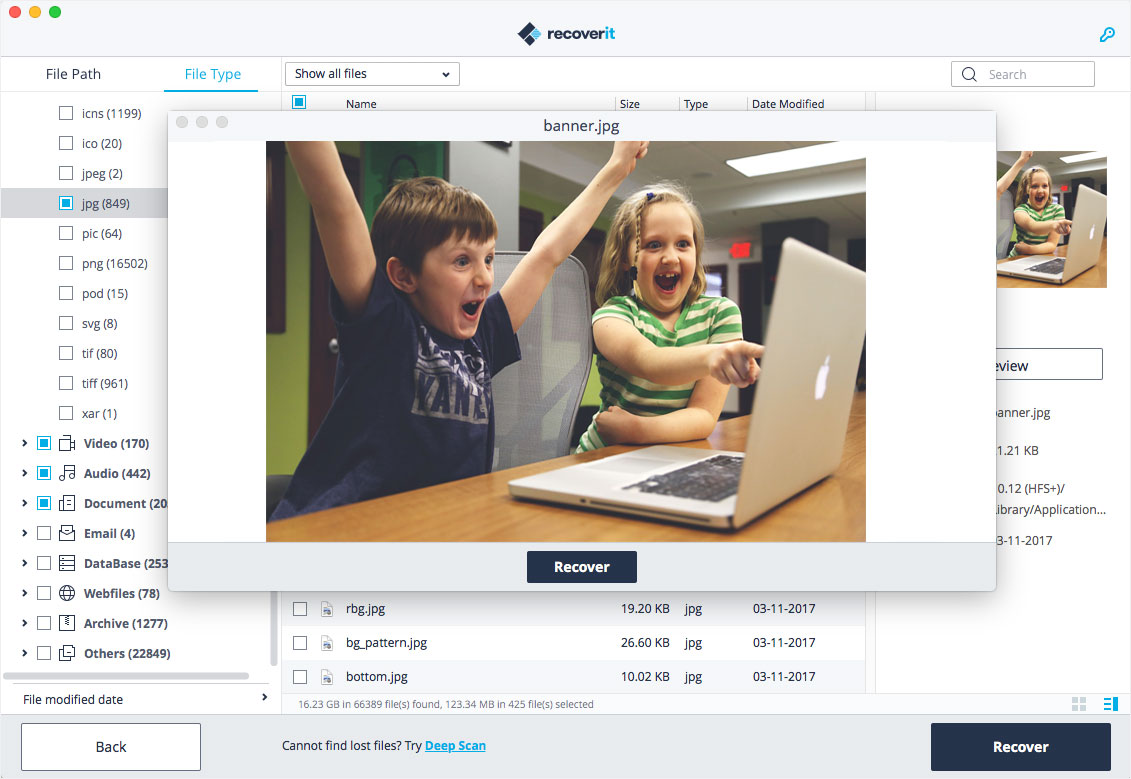Enable the tiff (961) checkbox

click(66, 384)
